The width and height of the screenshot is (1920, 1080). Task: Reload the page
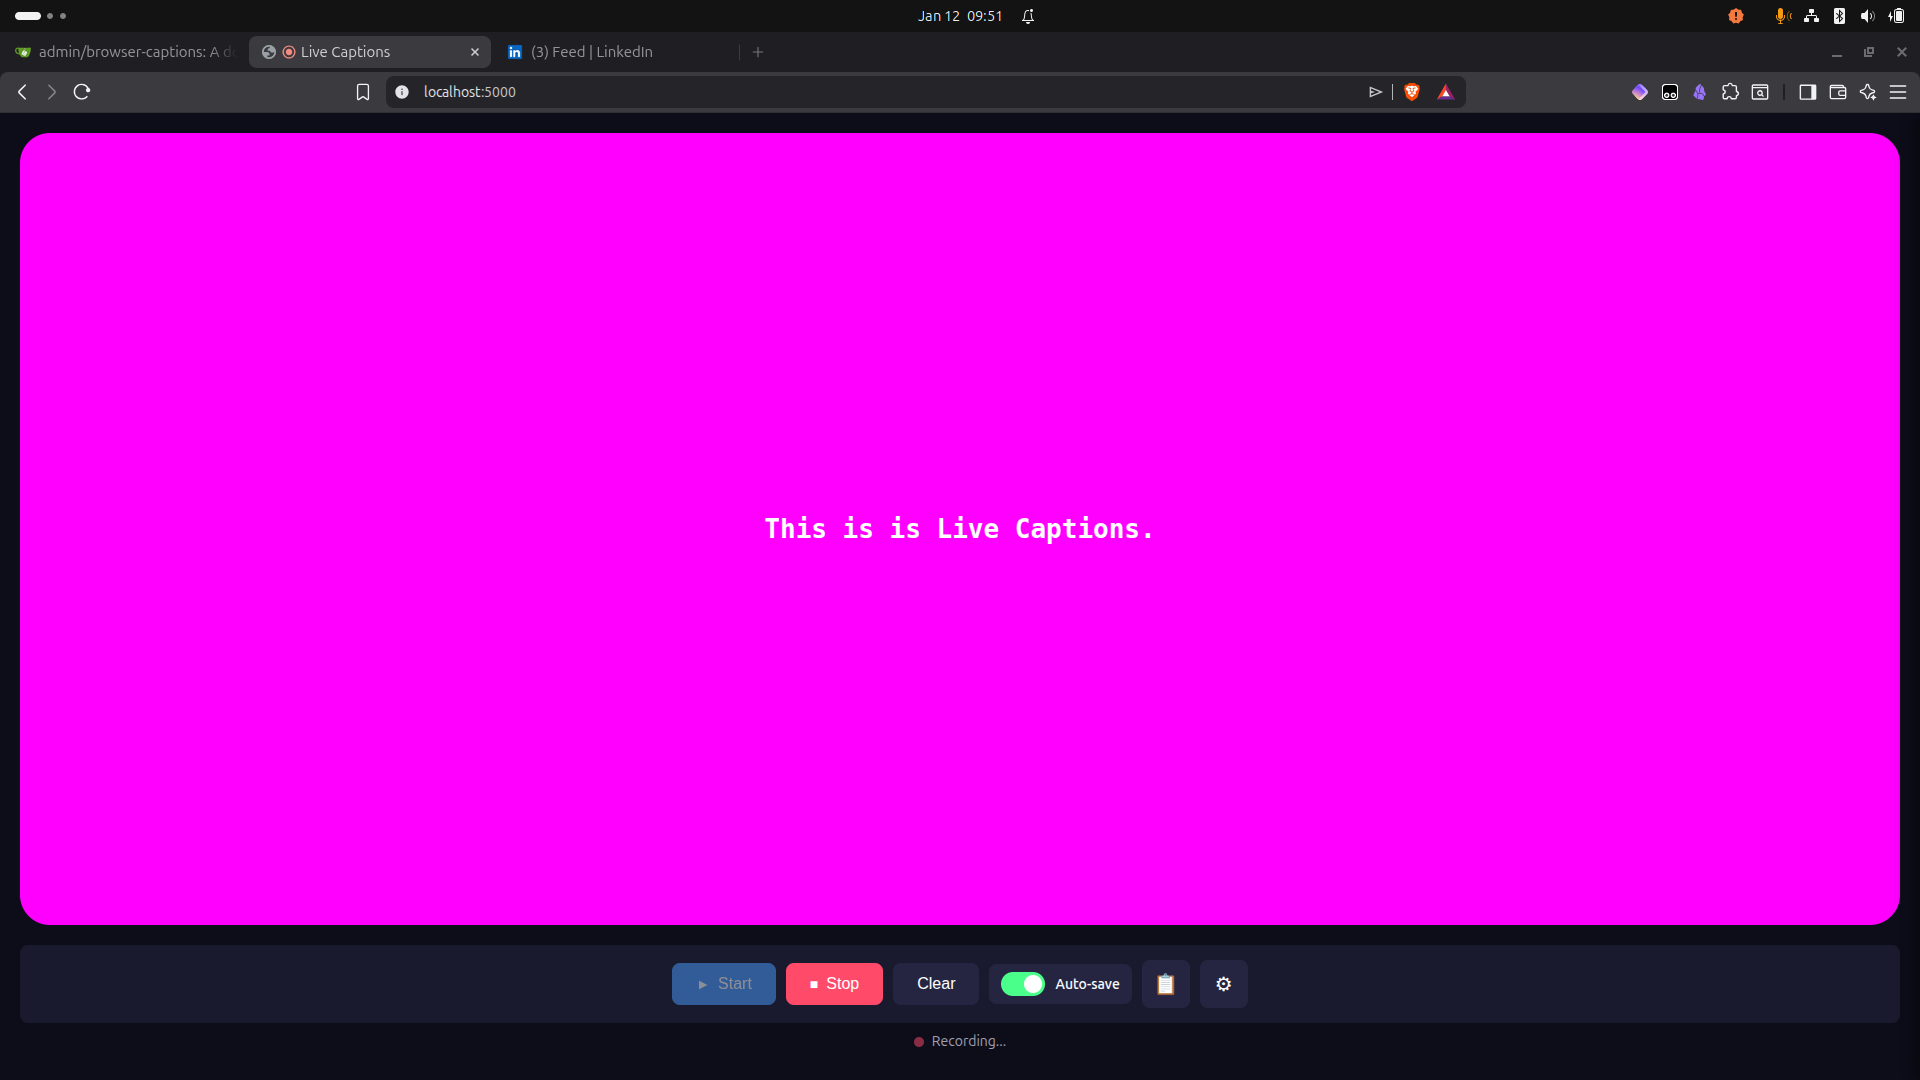click(82, 92)
